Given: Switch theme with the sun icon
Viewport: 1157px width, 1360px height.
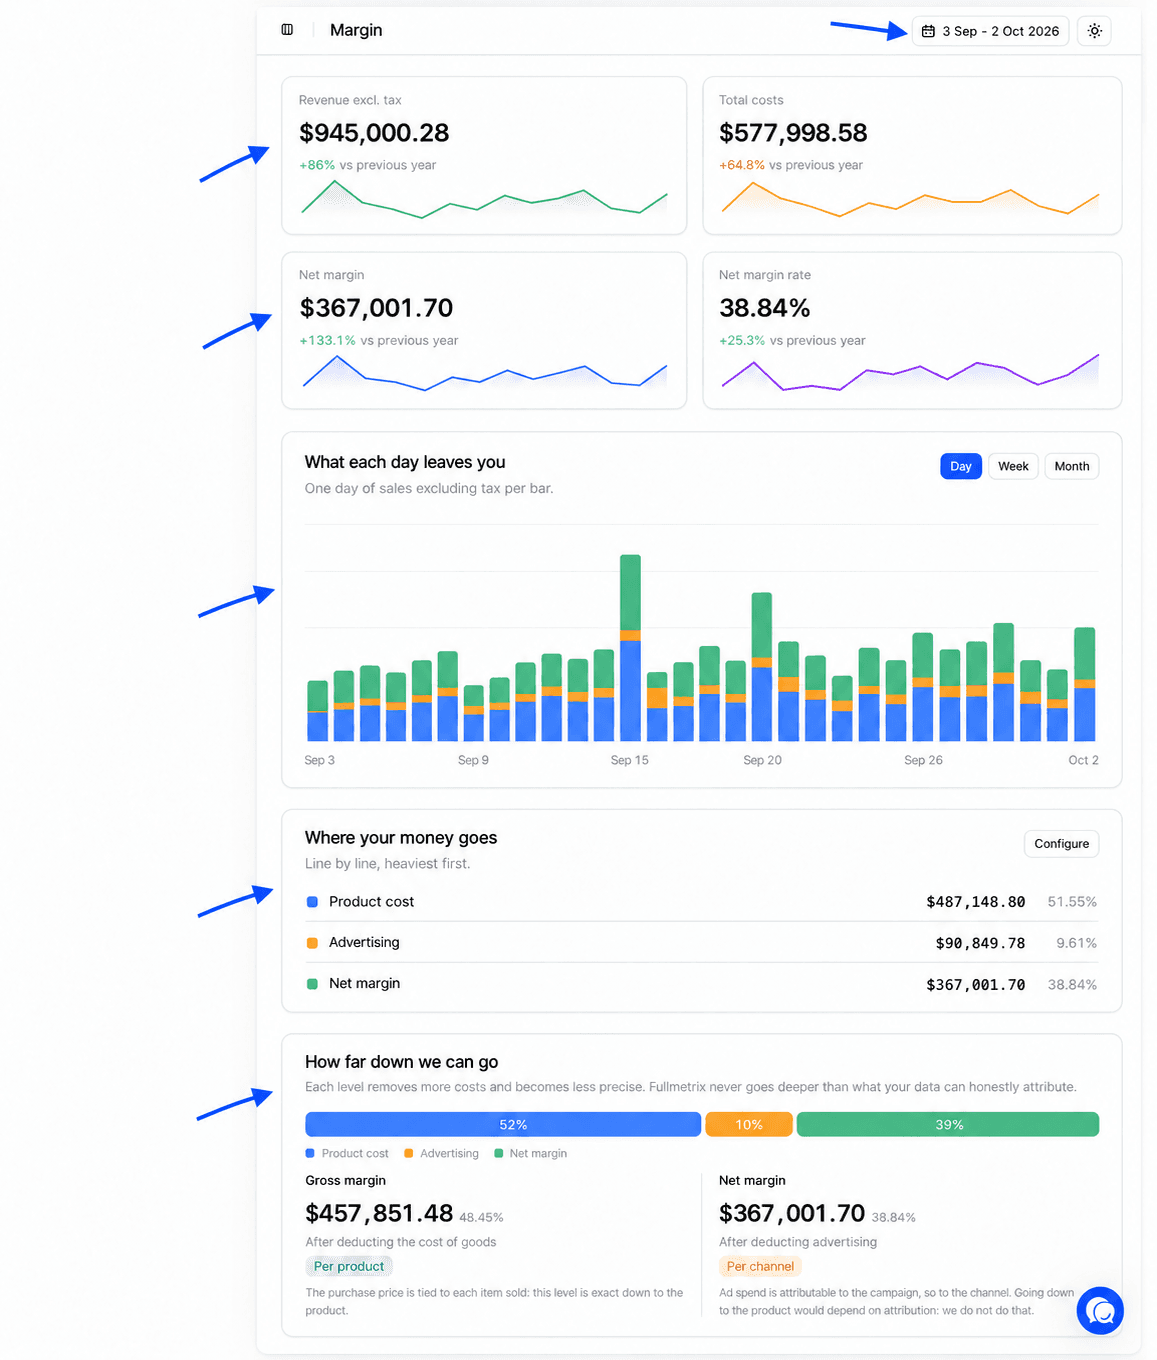Looking at the screenshot, I should (x=1095, y=31).
